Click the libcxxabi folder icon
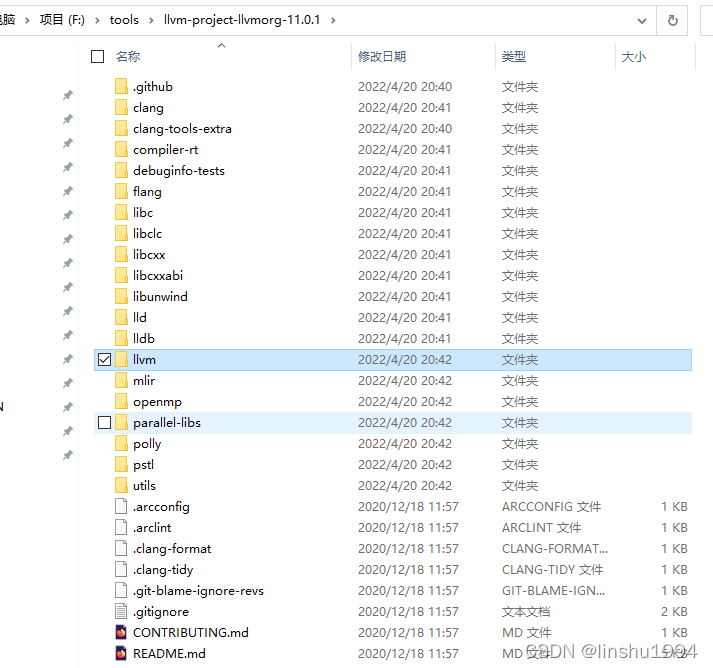The height and width of the screenshot is (668, 713). click(x=121, y=275)
